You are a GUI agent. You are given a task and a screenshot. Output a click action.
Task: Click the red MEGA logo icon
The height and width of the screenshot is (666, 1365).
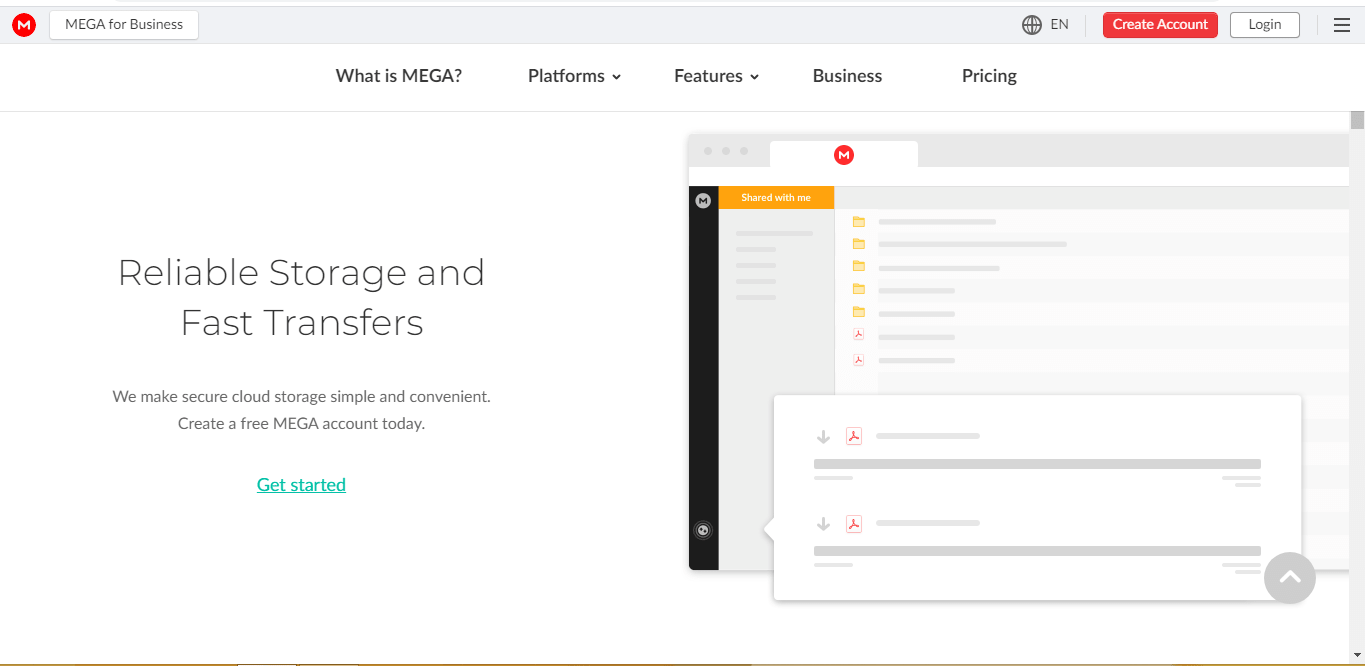pyautogui.click(x=24, y=25)
